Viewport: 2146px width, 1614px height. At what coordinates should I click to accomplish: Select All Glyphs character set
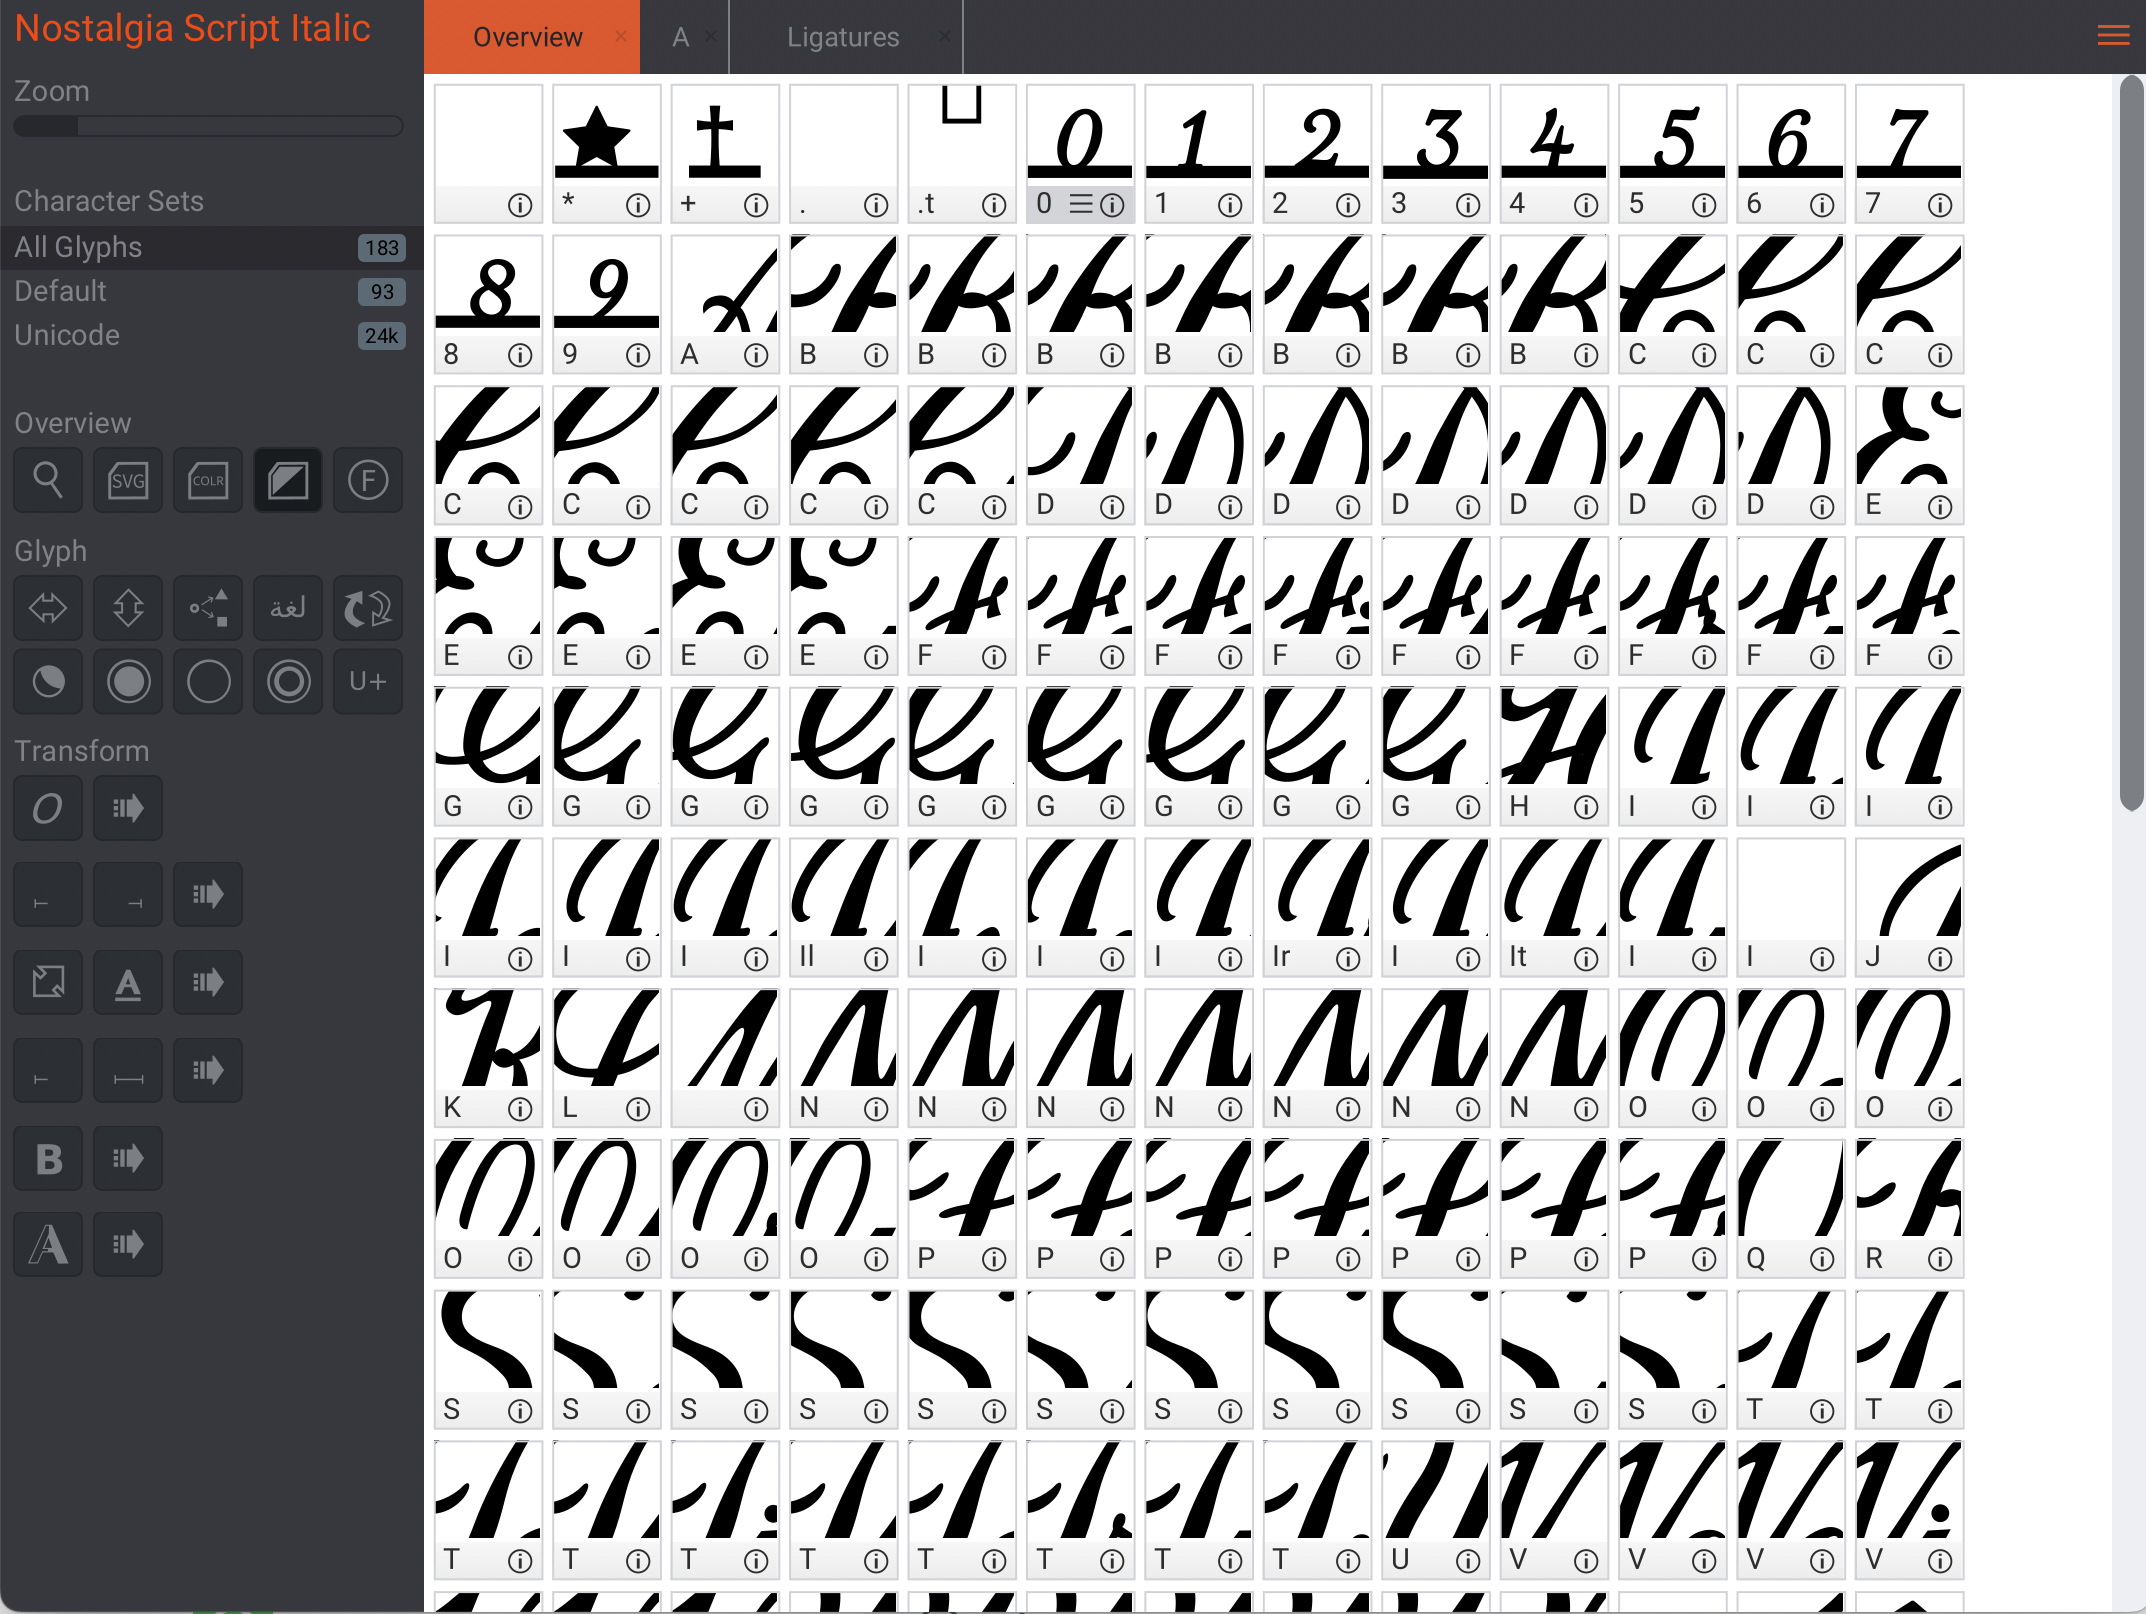coord(211,248)
